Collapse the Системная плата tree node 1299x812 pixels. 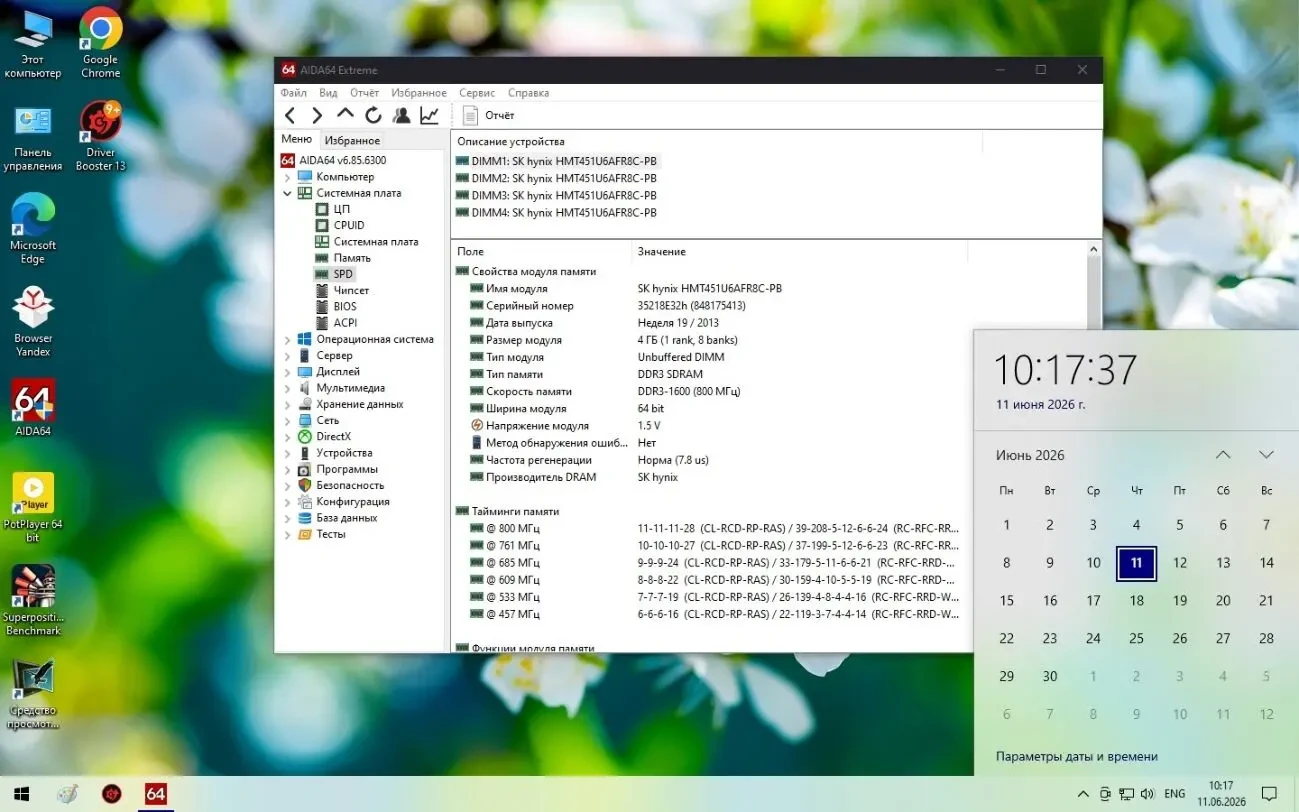[x=288, y=193]
